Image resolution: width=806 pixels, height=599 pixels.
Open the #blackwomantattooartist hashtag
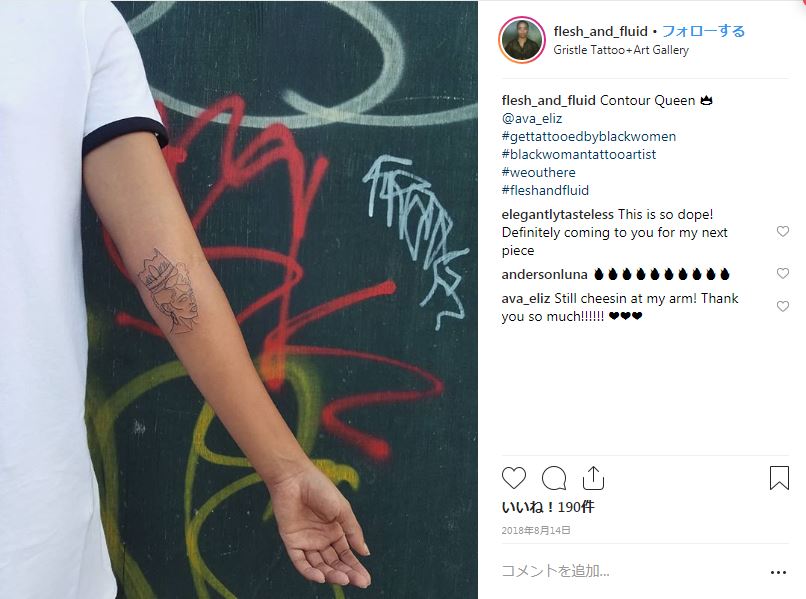coord(579,154)
